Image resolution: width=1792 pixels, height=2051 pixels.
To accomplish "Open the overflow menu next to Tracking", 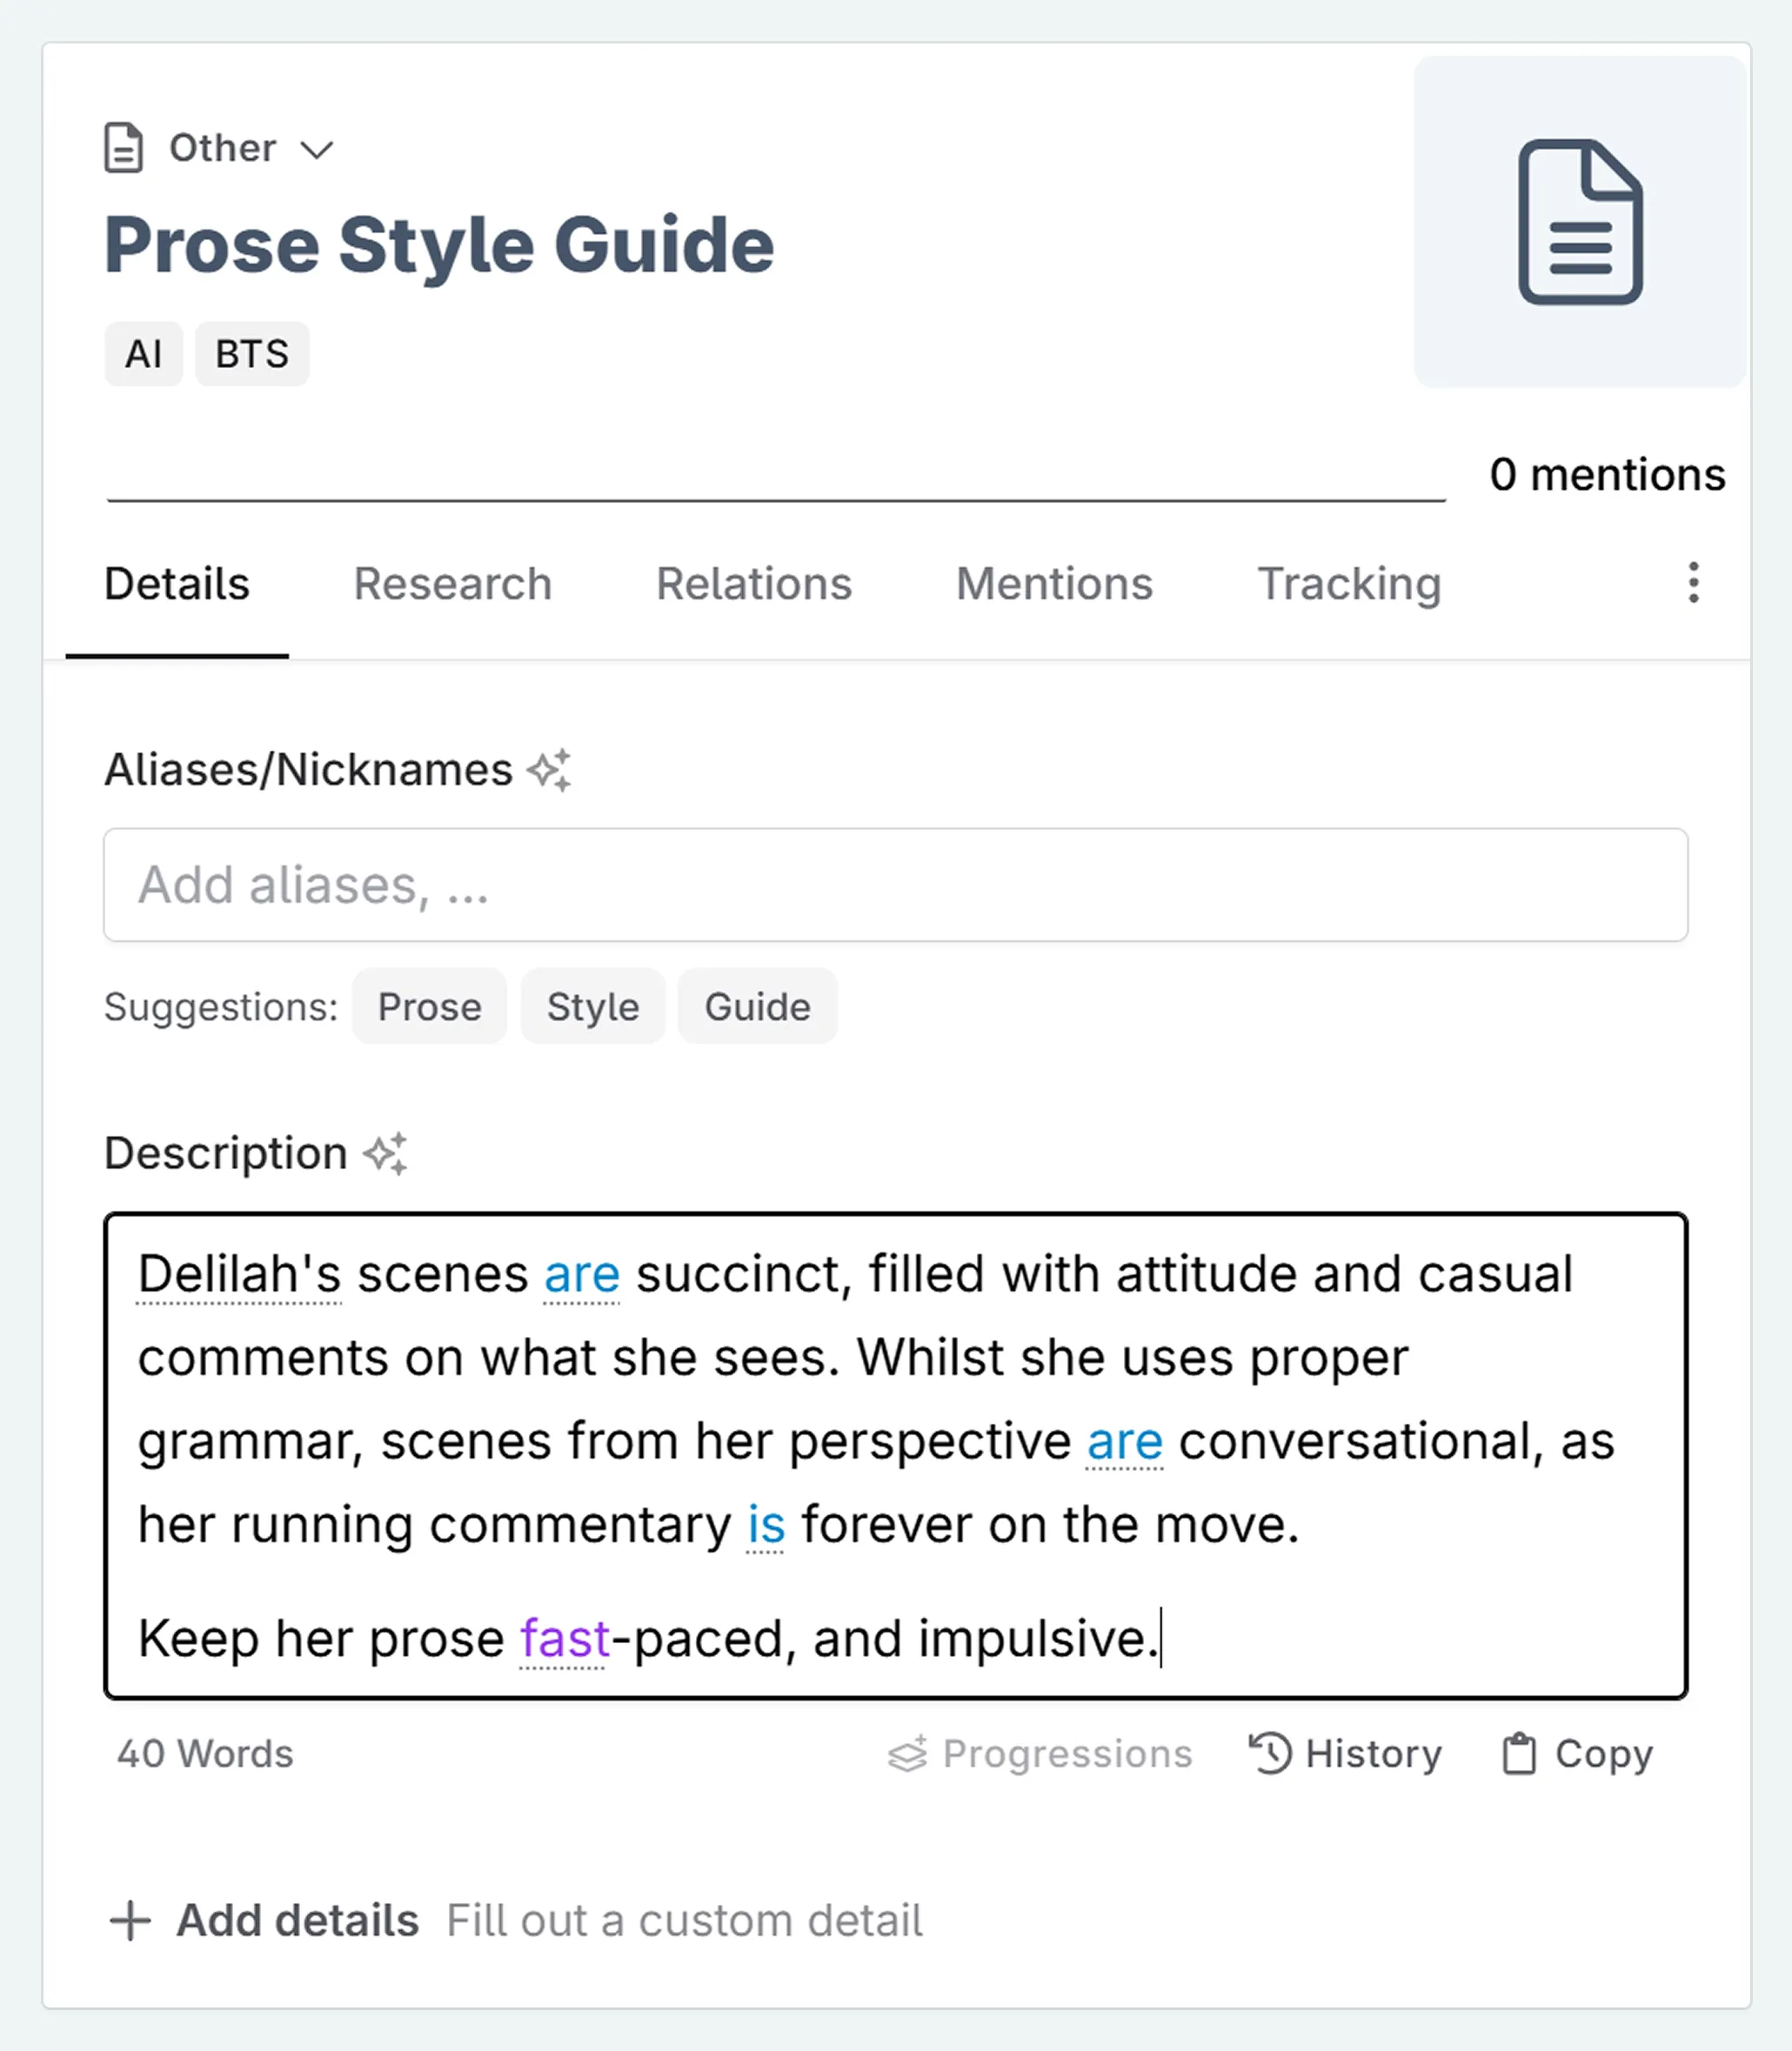I will coord(1692,583).
